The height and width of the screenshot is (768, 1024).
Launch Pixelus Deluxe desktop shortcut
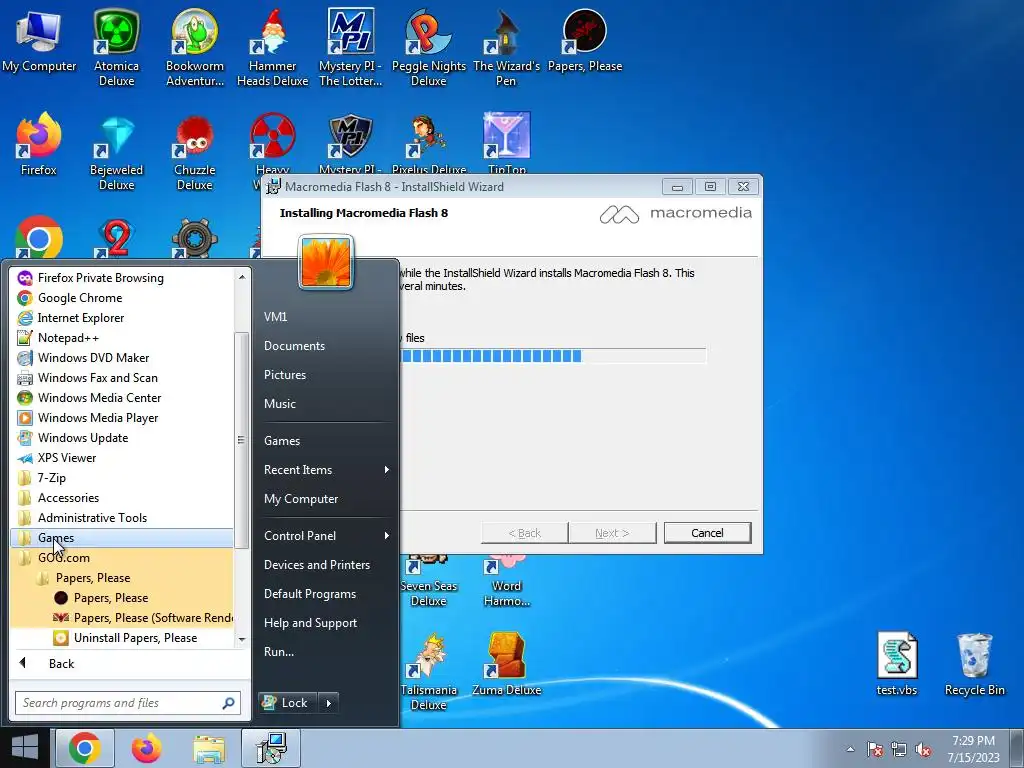point(428,142)
